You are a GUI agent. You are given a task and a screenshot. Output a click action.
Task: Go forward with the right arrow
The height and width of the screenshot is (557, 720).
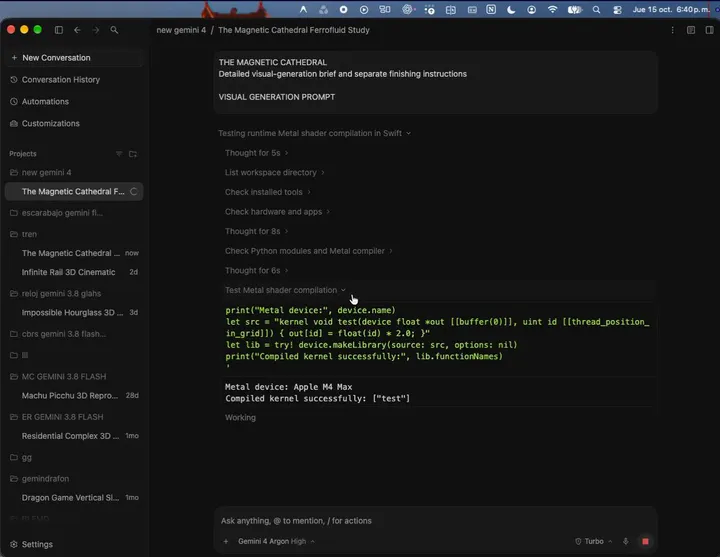point(96,30)
